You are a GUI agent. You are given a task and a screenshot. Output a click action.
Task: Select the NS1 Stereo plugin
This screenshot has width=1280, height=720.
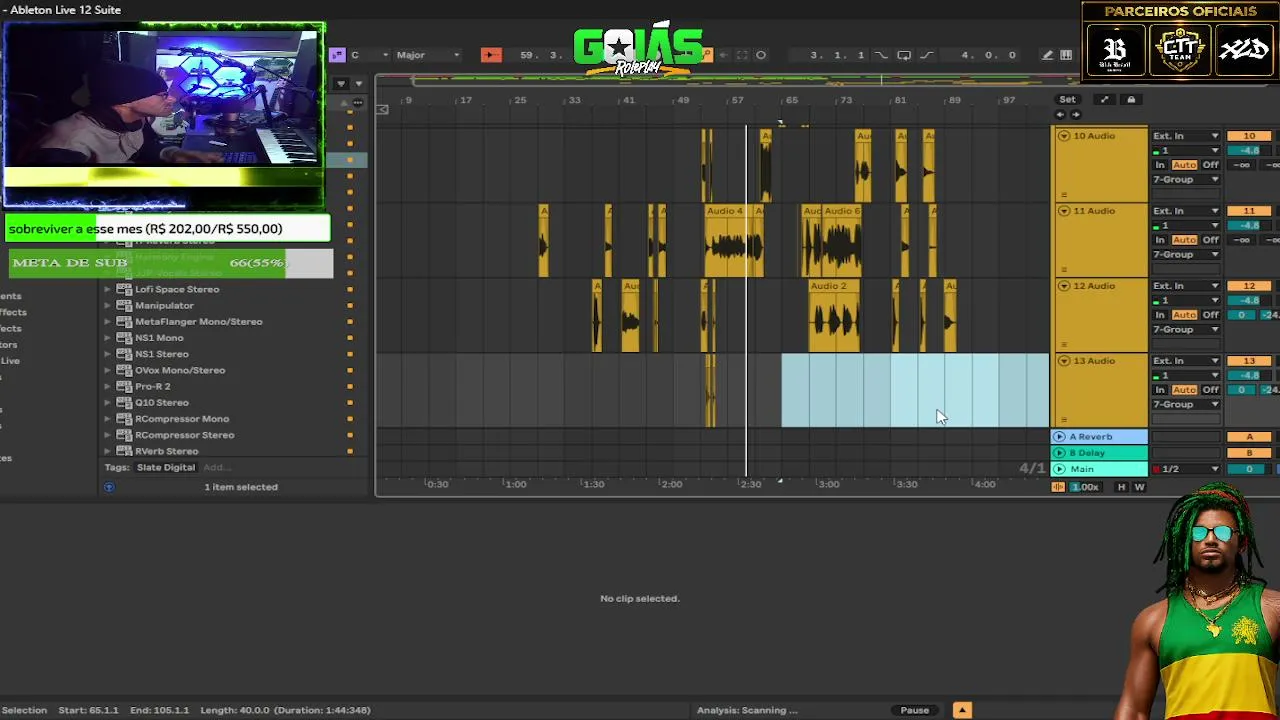162,354
